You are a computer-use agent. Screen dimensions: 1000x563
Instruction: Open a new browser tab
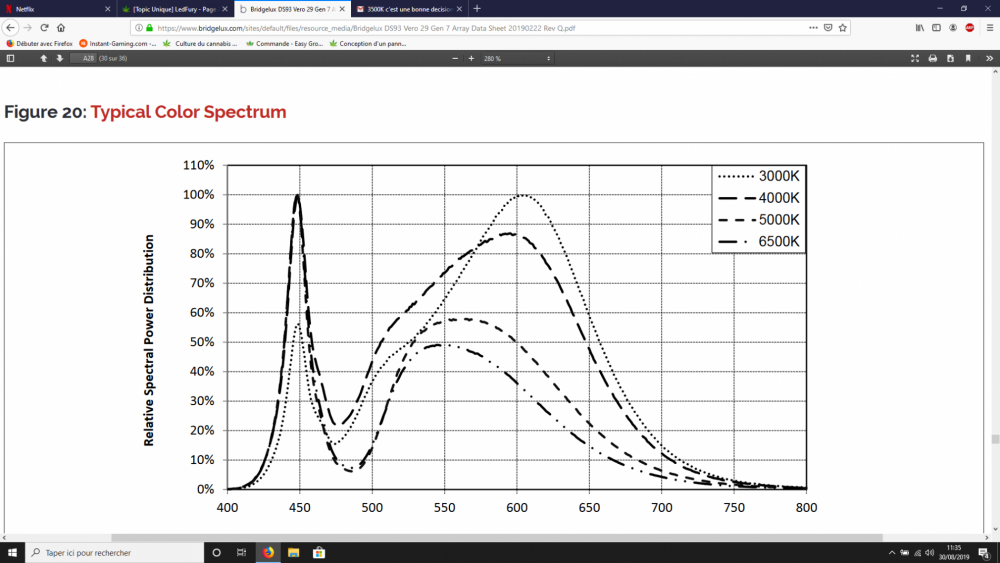[477, 9]
